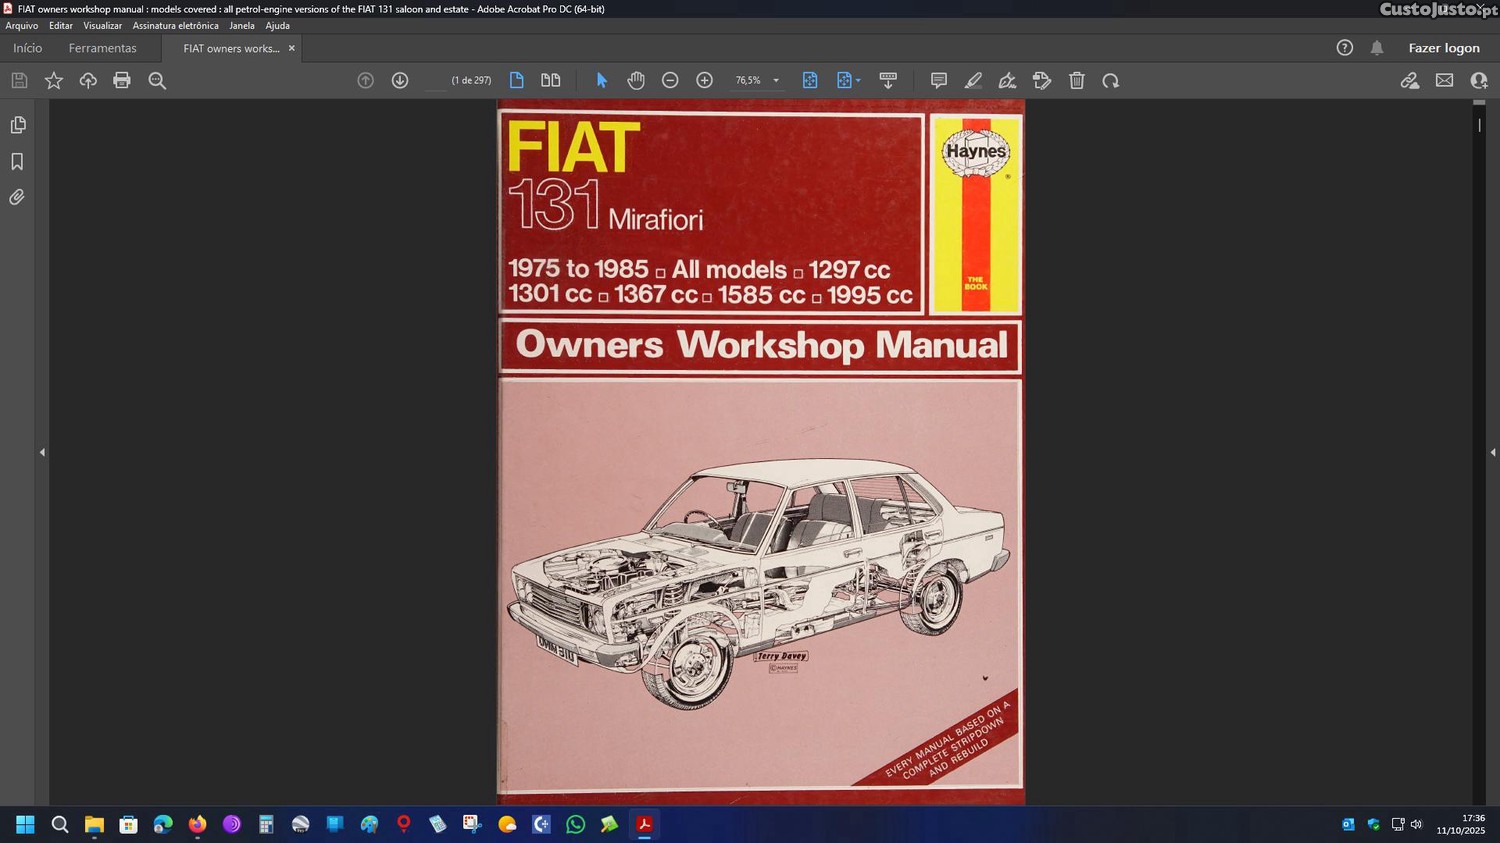Zoom out using the minus icon
This screenshot has height=843, width=1500.
point(670,81)
